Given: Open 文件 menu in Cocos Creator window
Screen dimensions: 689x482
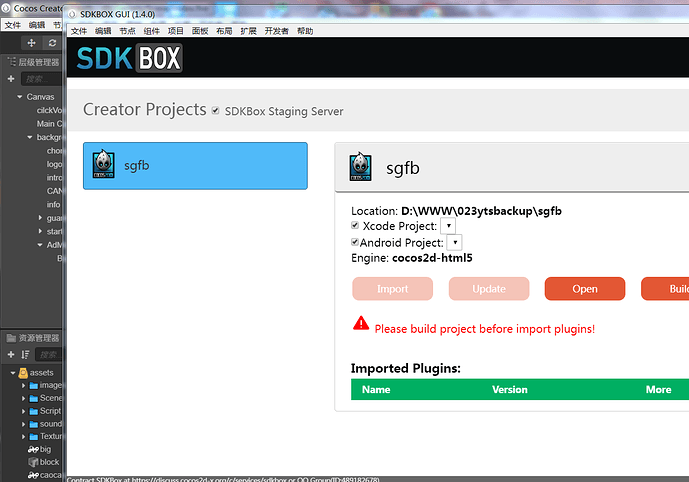Looking at the screenshot, I should click(x=13, y=25).
